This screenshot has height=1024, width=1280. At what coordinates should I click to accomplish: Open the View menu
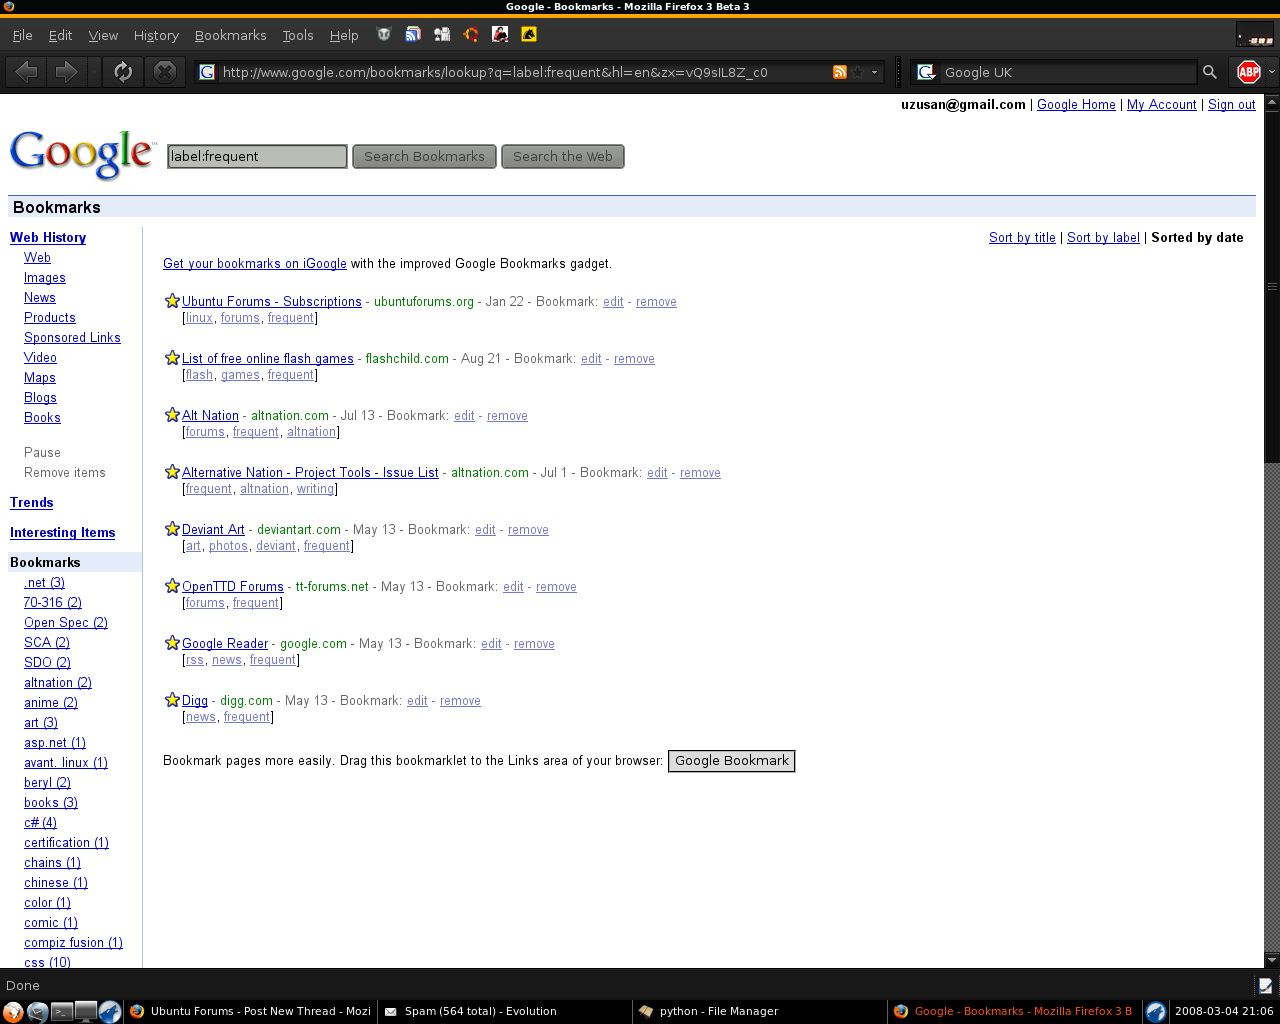tap(103, 35)
